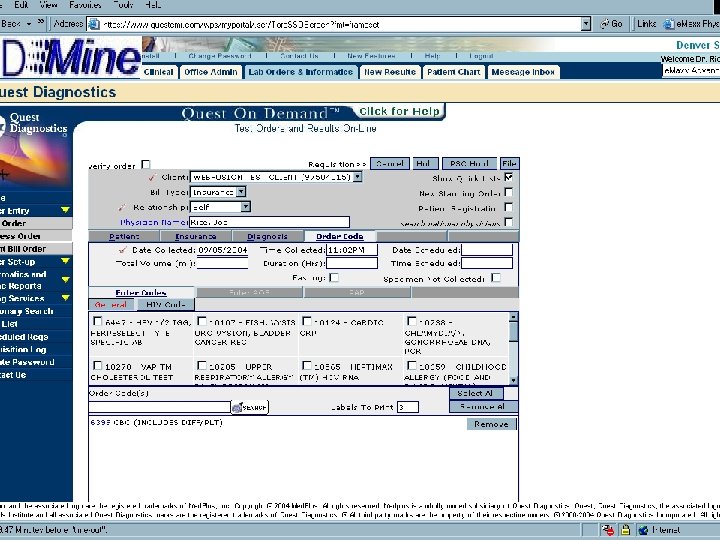Image resolution: width=720 pixels, height=540 pixels.
Task: Enable the New Standing Order checkbox
Action: [x=508, y=192]
